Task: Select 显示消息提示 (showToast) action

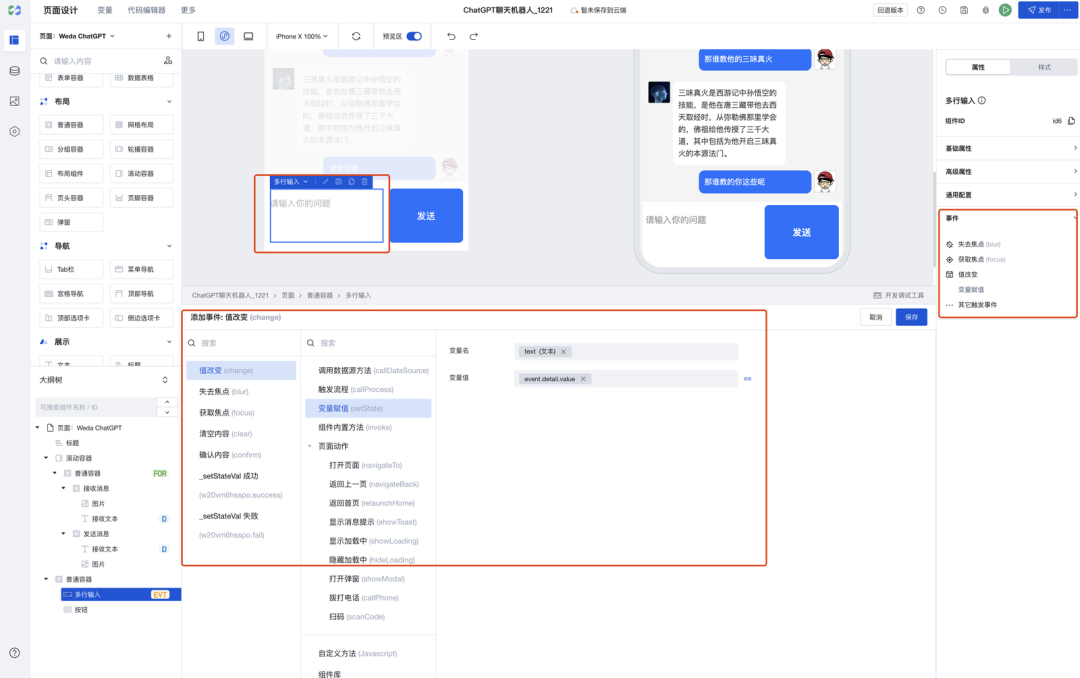Action: tap(373, 522)
